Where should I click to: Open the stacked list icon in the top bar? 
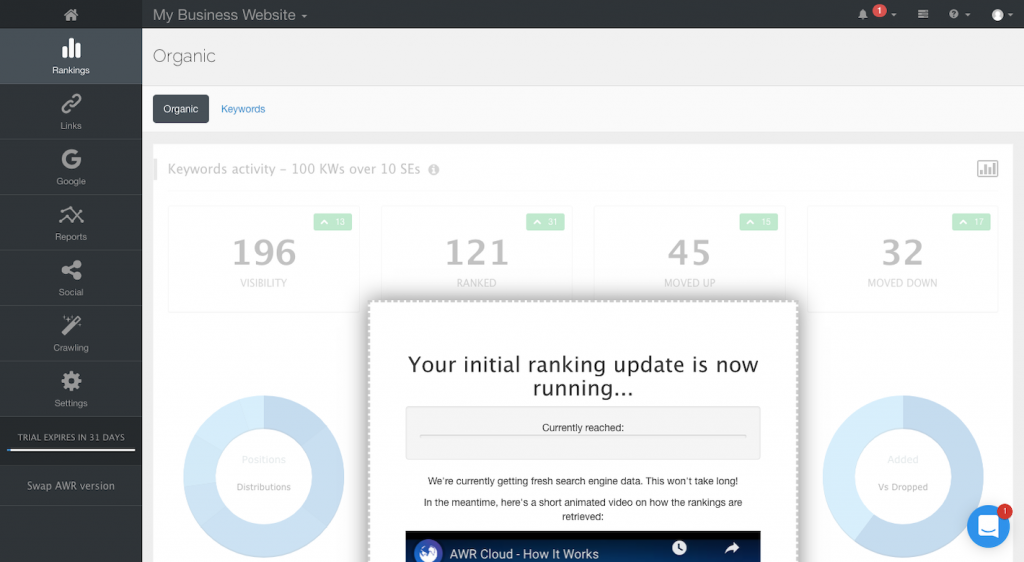coord(923,14)
